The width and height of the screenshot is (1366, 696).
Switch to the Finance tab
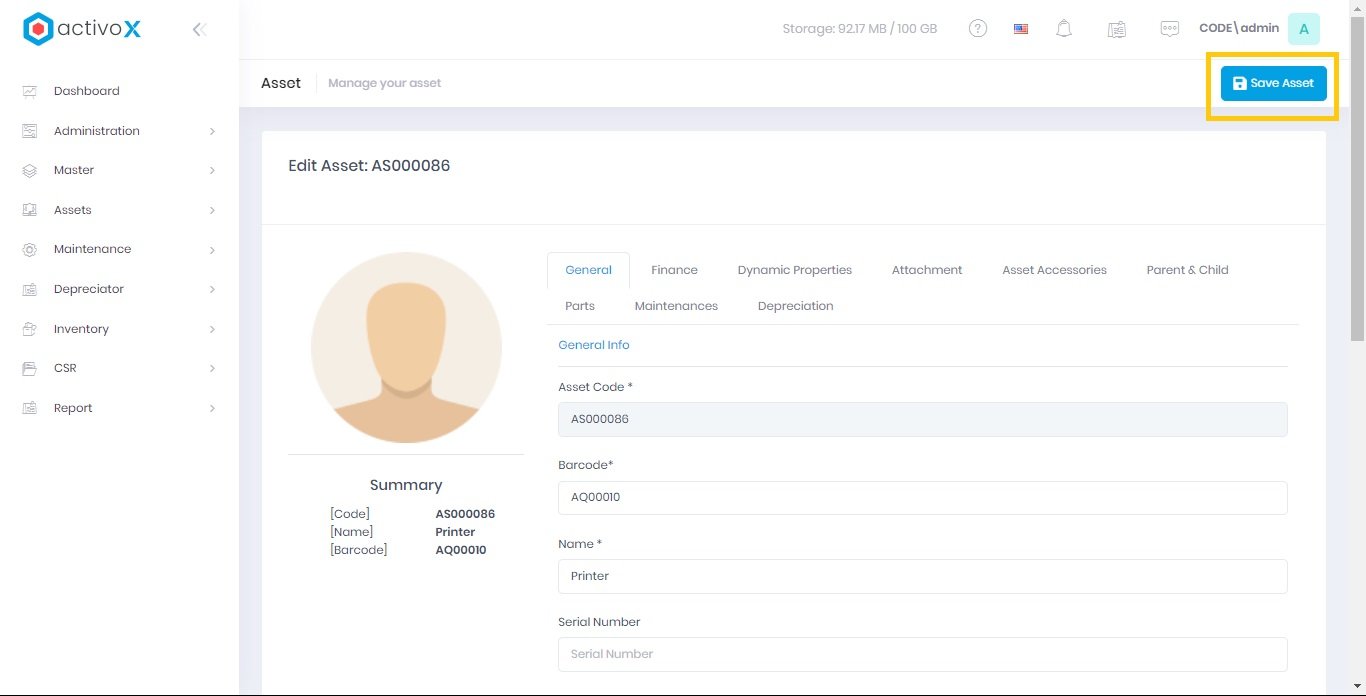coord(674,270)
